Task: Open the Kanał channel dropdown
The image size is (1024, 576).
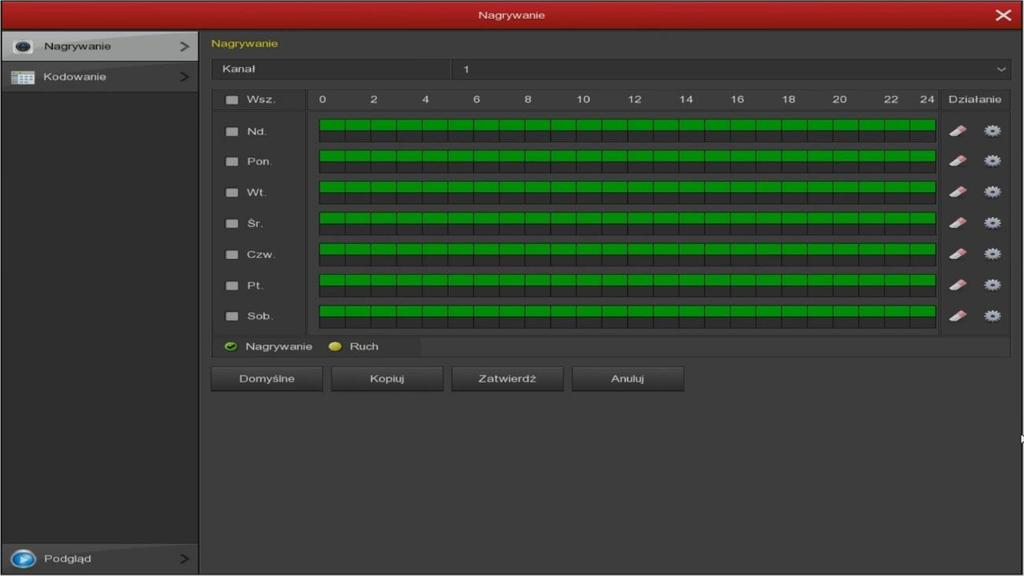Action: pyautogui.click(x=731, y=69)
